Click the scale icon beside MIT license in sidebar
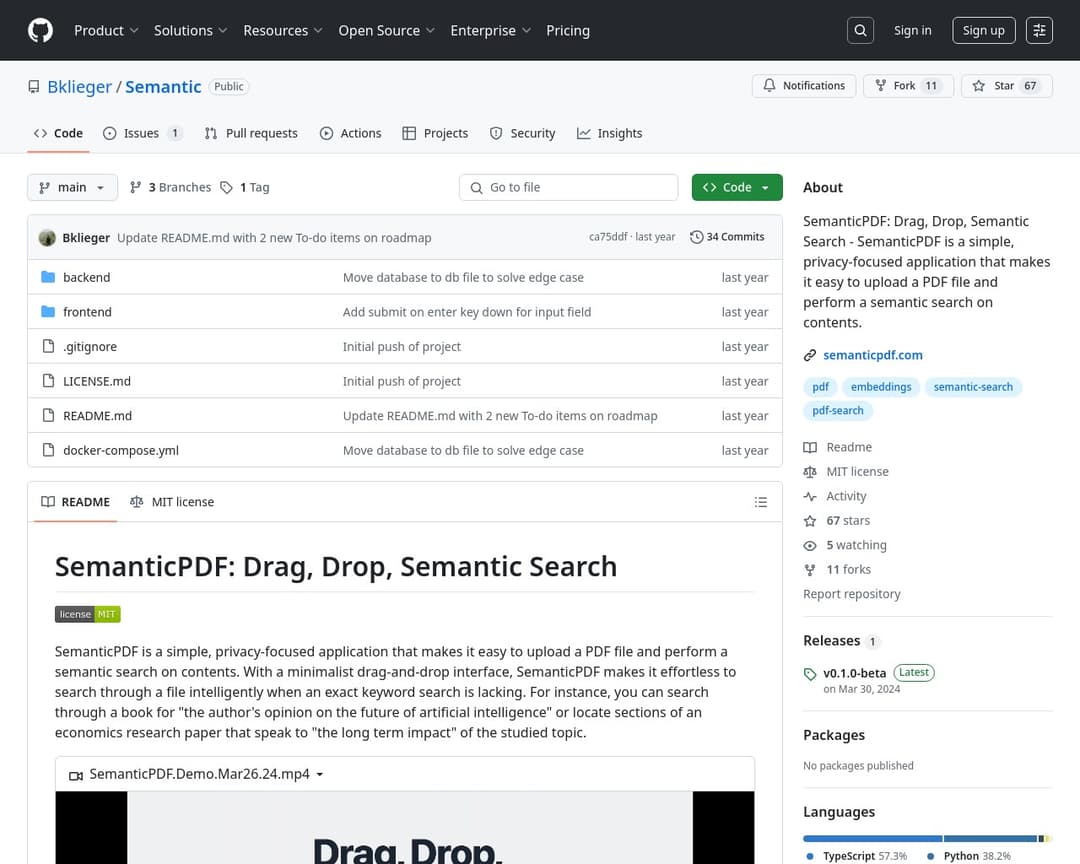The height and width of the screenshot is (864, 1080). [810, 472]
